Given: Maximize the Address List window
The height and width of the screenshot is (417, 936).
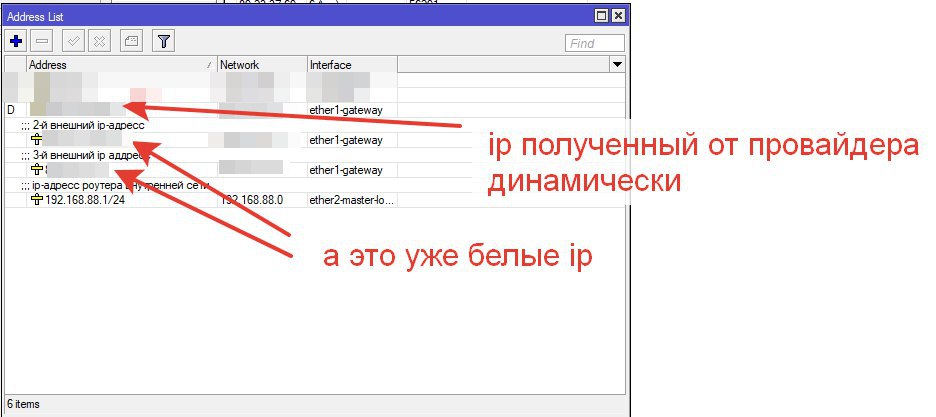Looking at the screenshot, I should (x=602, y=16).
